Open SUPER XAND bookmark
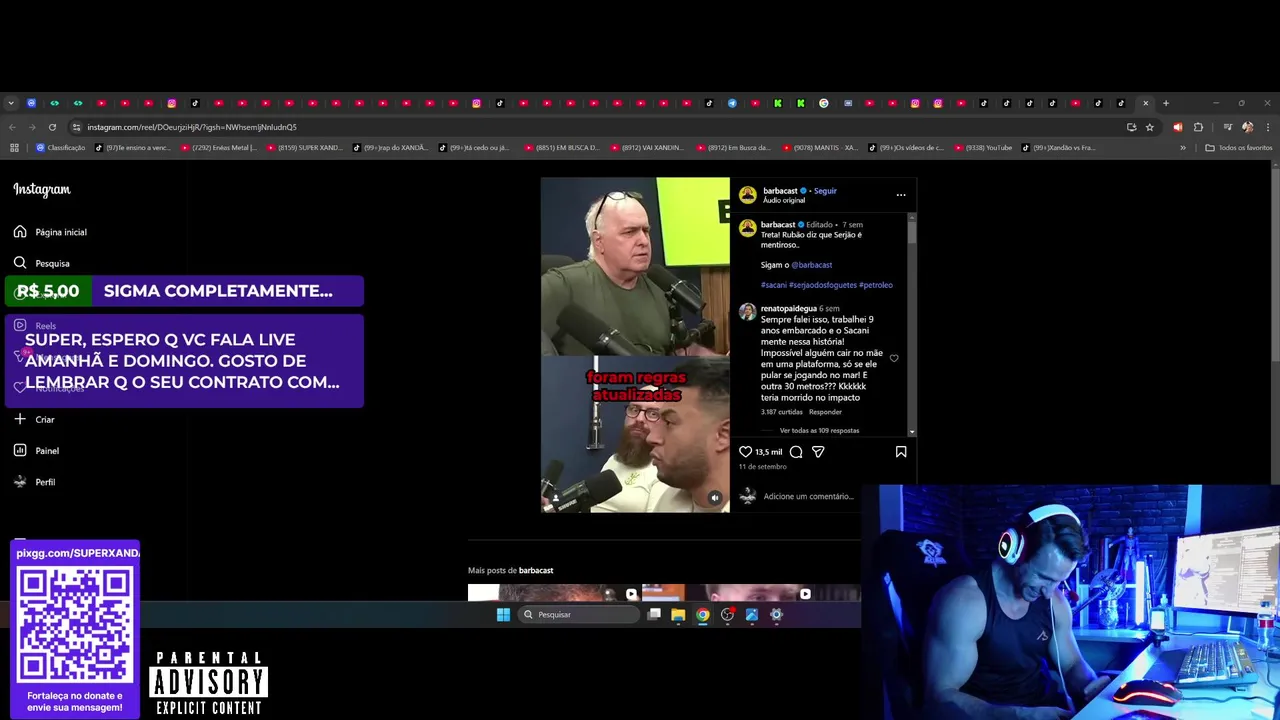1280x720 pixels. tap(305, 148)
